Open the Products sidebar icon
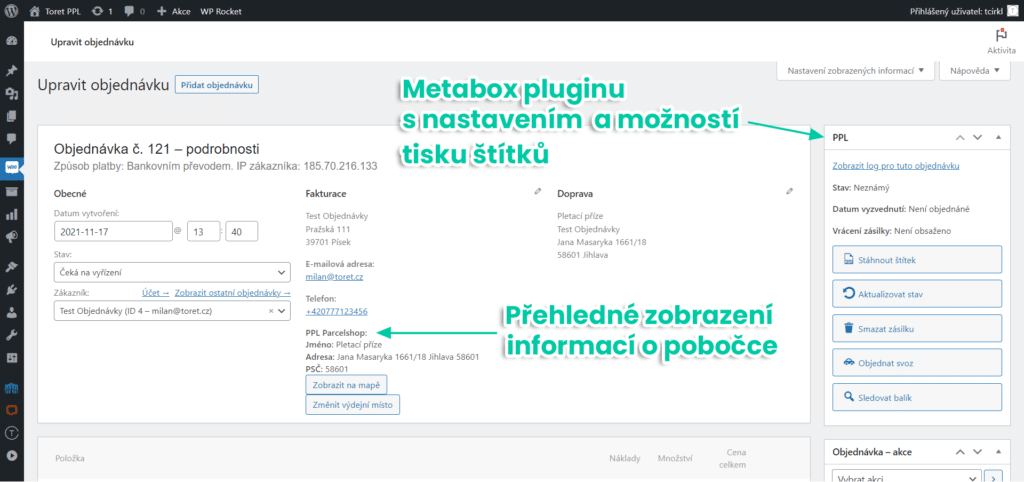Image resolution: width=1024 pixels, height=482 pixels. 11,191
